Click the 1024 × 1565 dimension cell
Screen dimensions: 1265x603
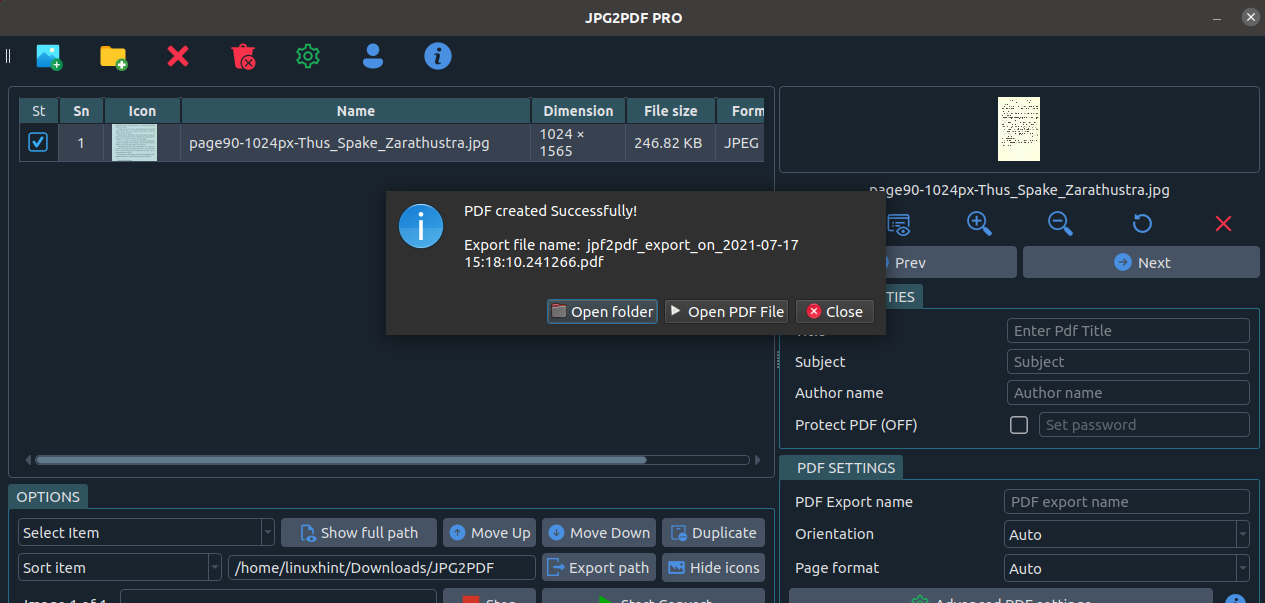(578, 143)
